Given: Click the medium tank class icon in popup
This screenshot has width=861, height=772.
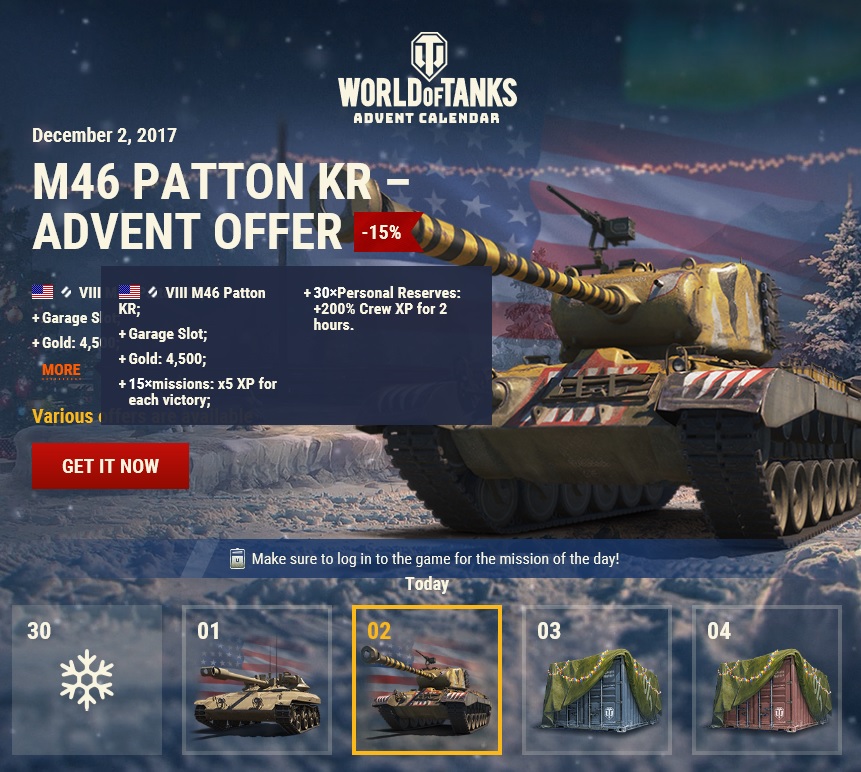Looking at the screenshot, I should tap(153, 292).
